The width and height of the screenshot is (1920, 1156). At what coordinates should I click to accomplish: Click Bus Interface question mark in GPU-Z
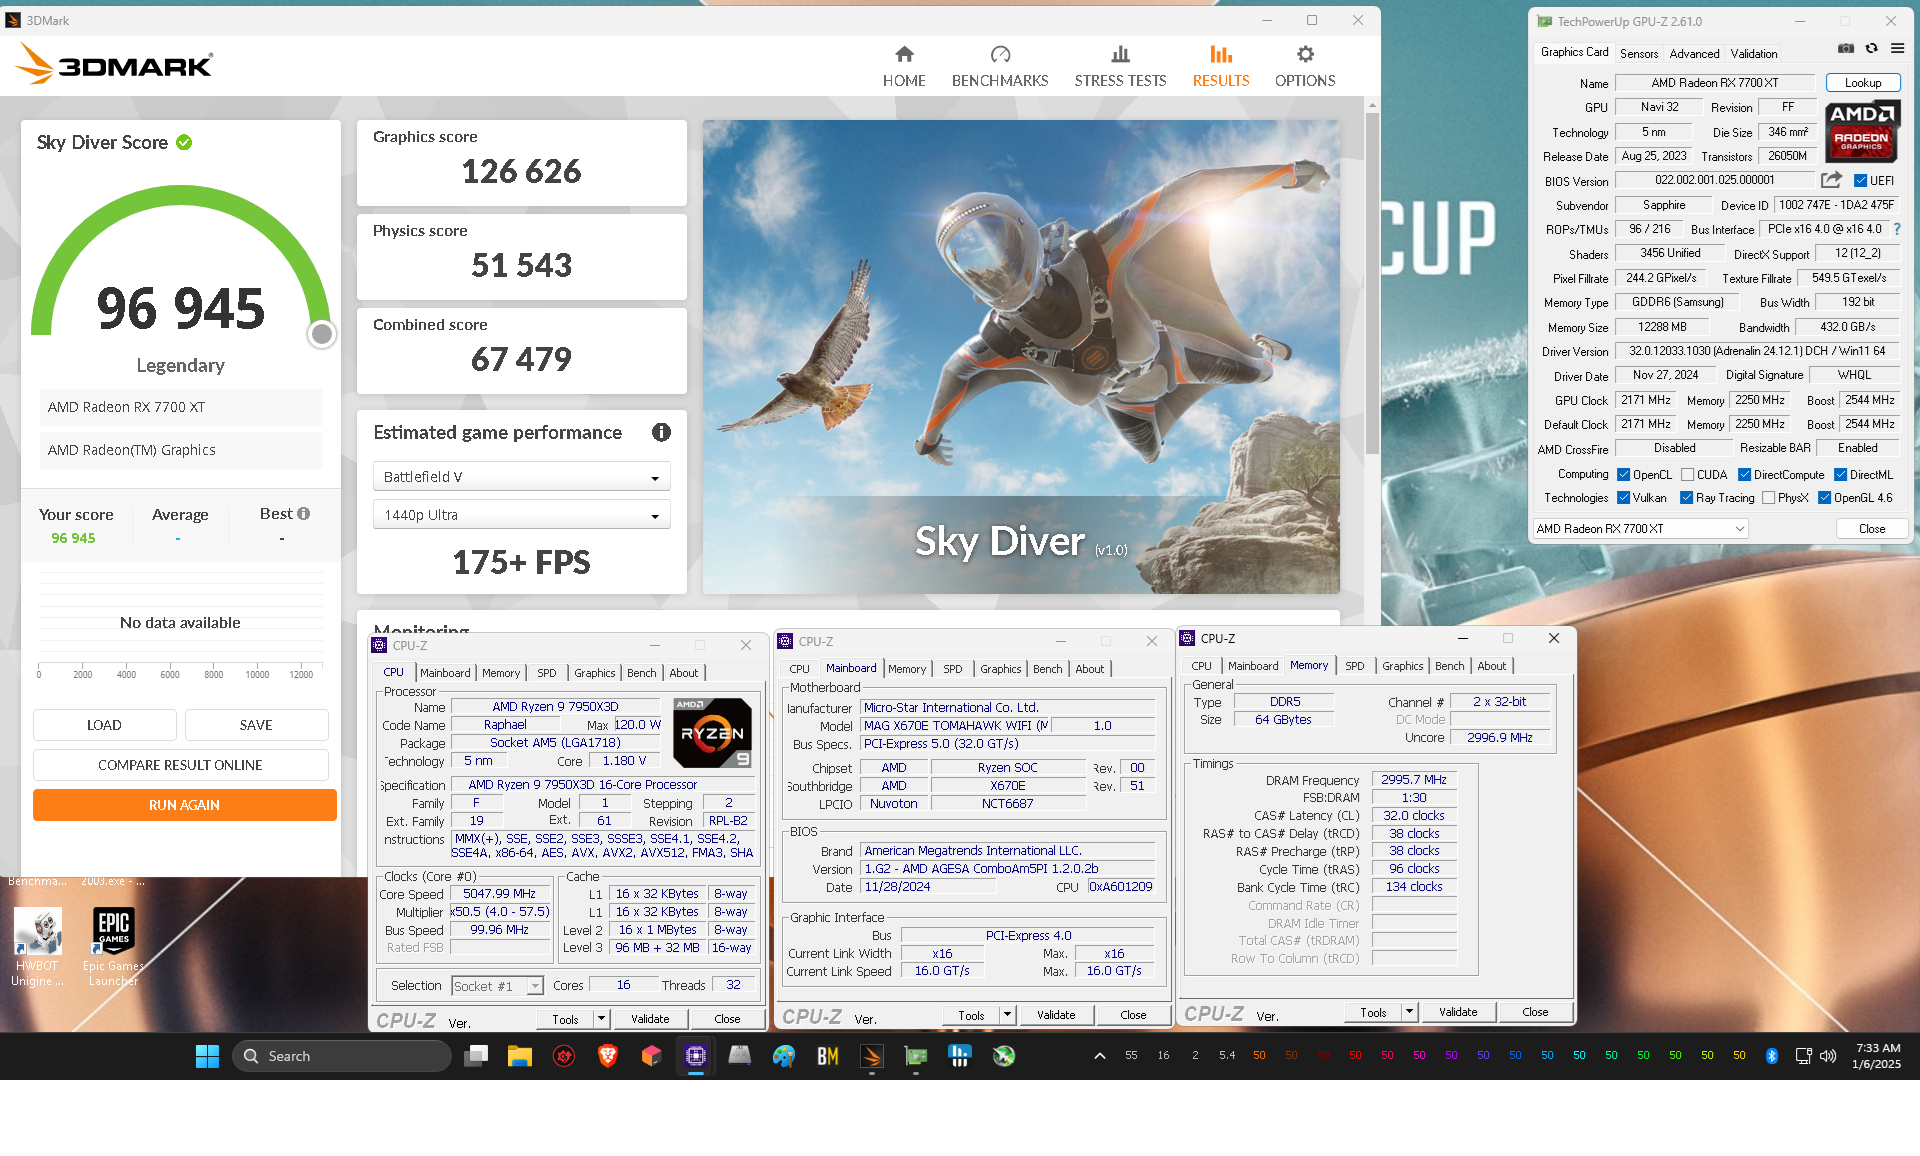[1897, 229]
